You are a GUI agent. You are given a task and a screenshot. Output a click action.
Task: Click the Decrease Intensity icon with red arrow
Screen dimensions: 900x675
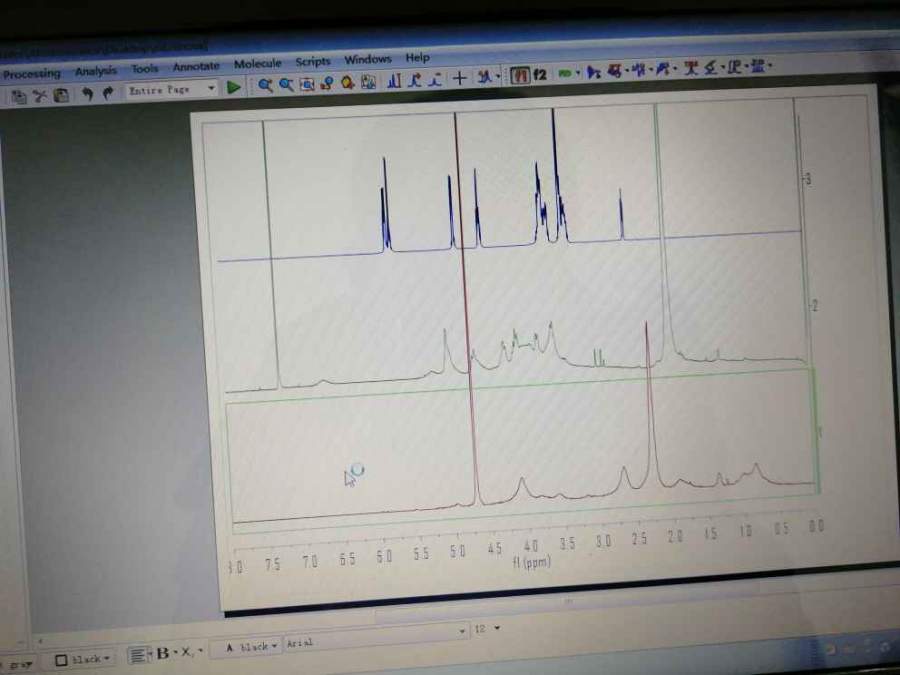pyautogui.click(x=415, y=80)
